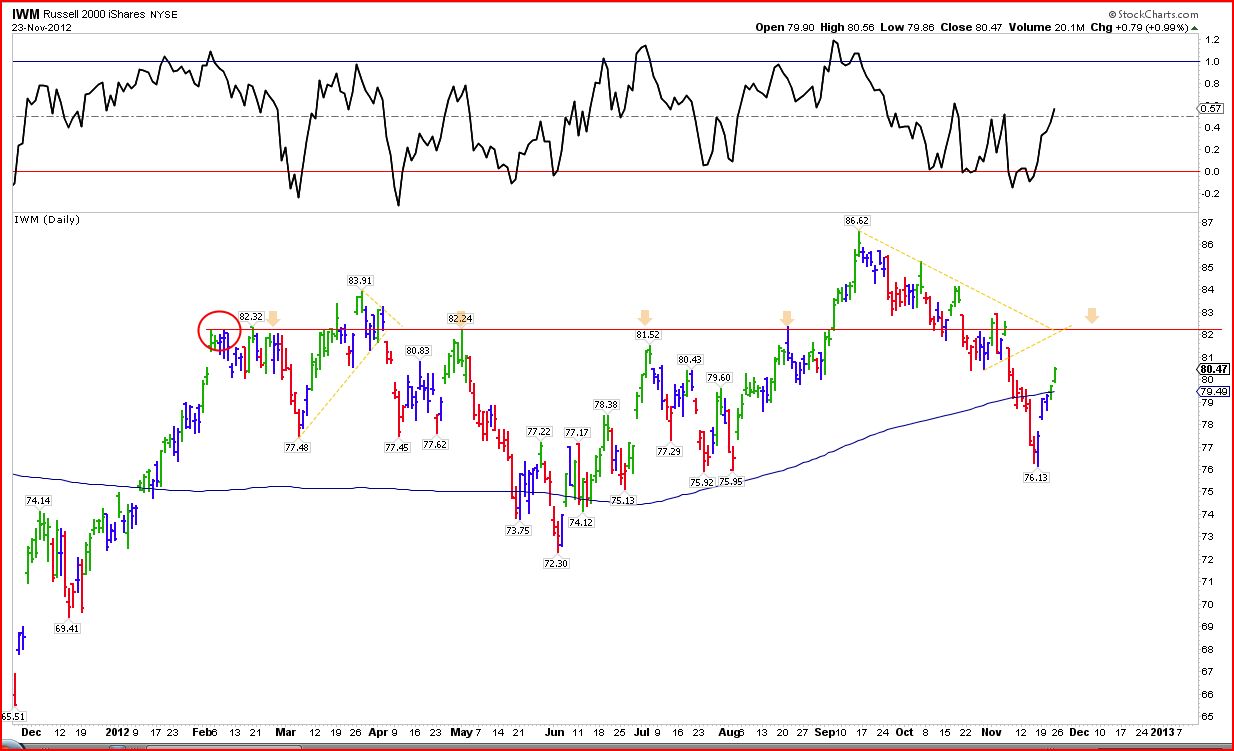1234x751 pixels.
Task: Click the 77.62 low price label
Action: (434, 444)
